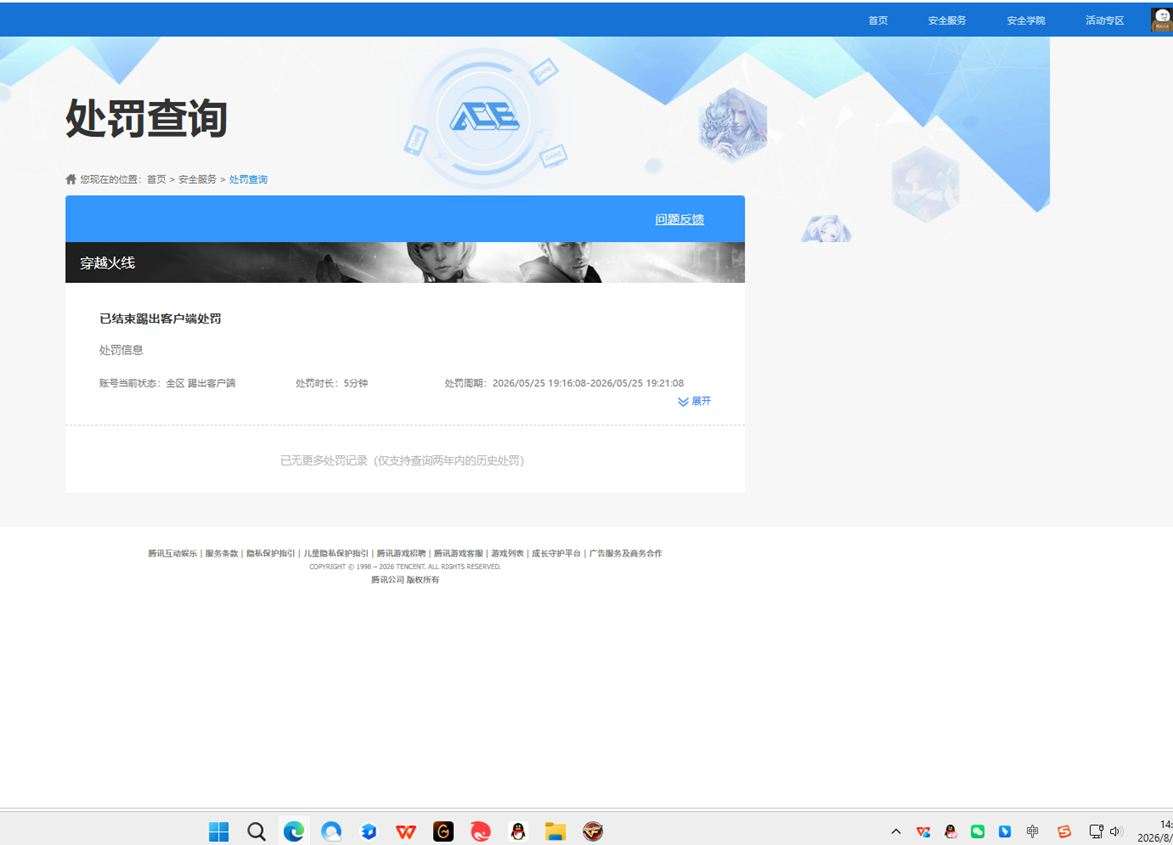1173x845 pixels.
Task: Click 首页 in the breadcrumb trail
Action: [x=156, y=179]
